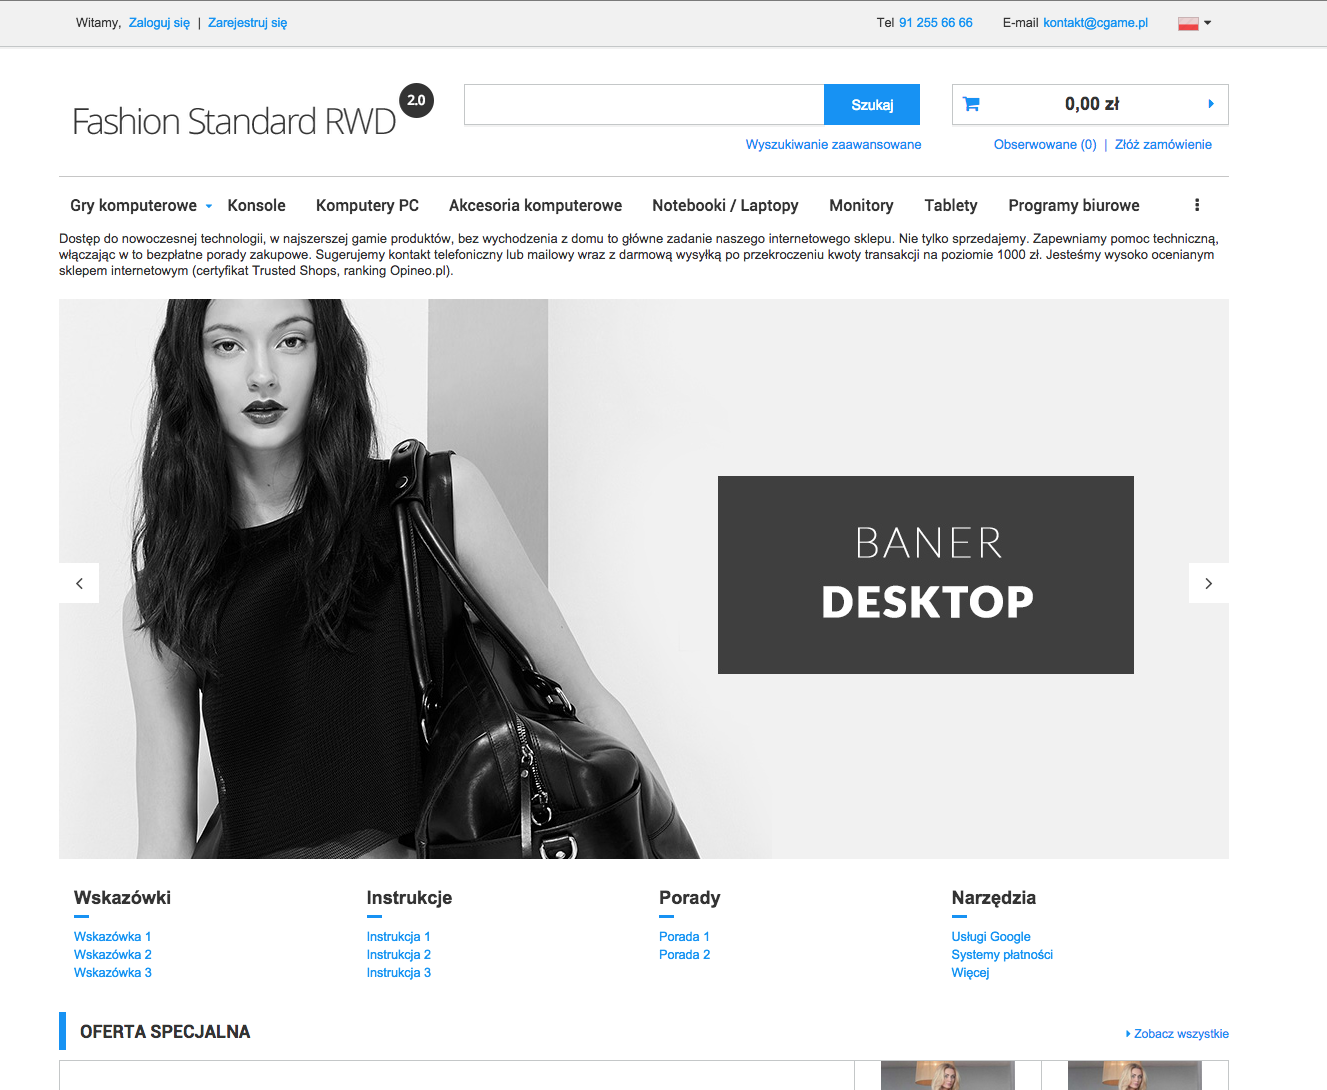This screenshot has height=1090, width=1327.
Task: Click the Narzędzia section heading
Action: click(993, 898)
